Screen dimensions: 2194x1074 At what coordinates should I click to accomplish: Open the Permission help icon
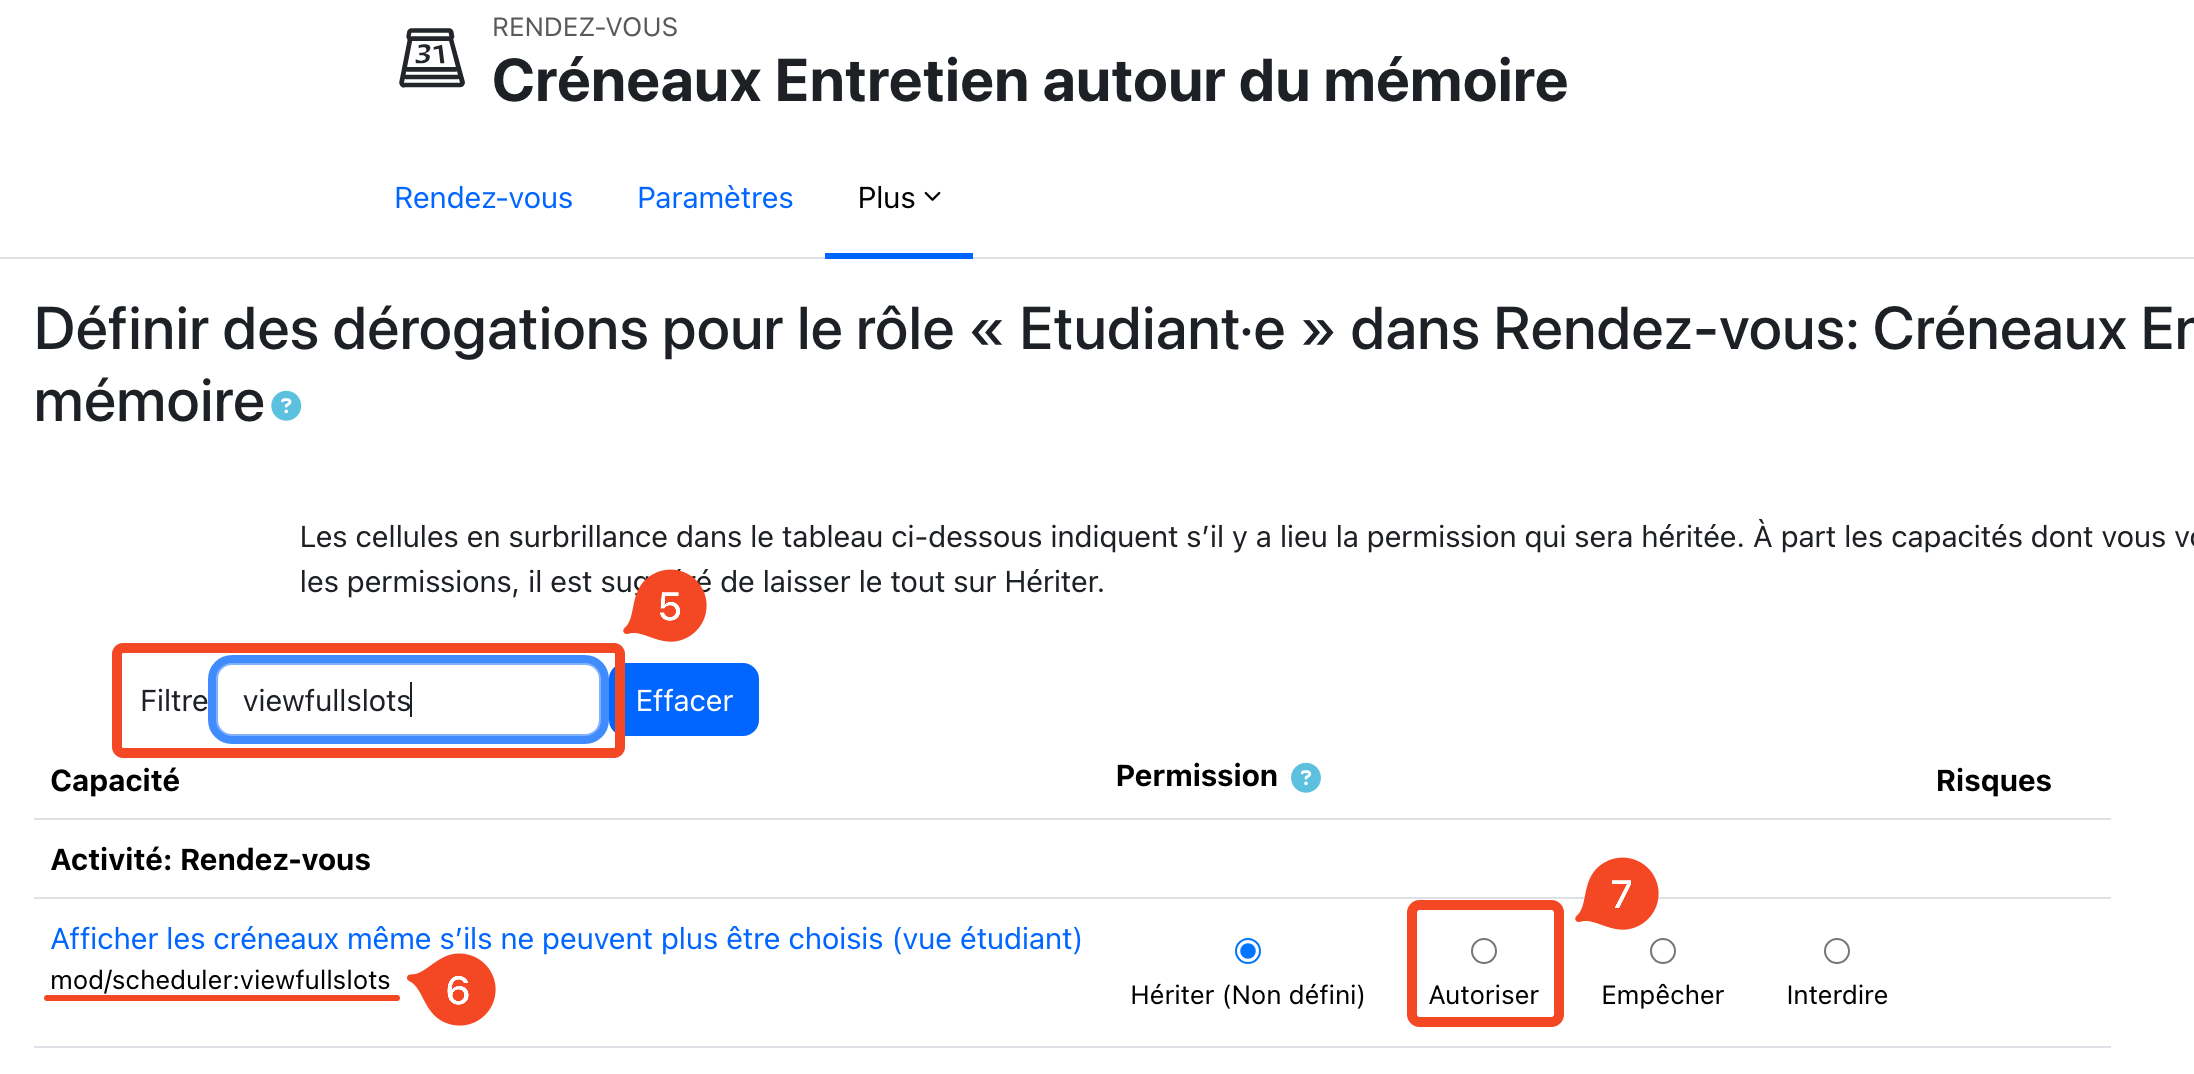point(1306,777)
